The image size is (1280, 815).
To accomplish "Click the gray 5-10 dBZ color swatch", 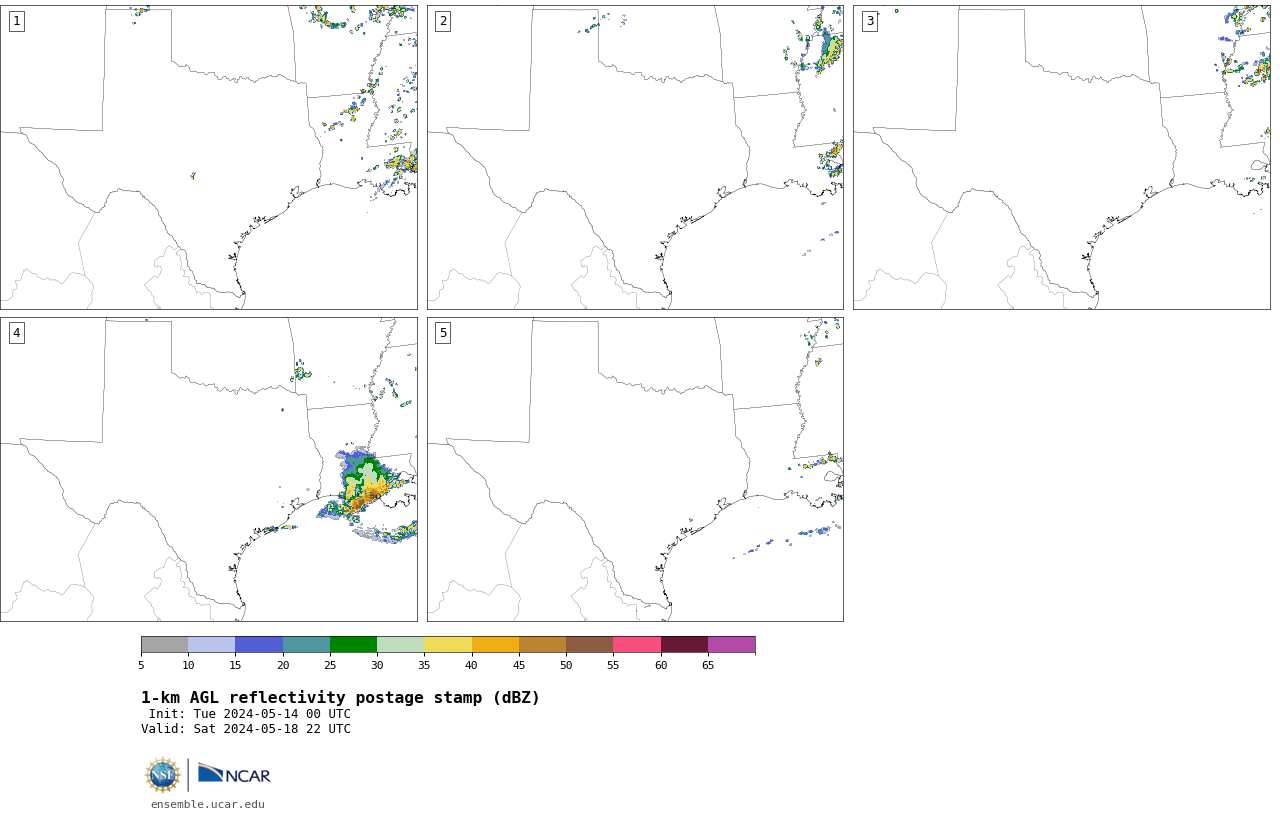I will (x=164, y=644).
